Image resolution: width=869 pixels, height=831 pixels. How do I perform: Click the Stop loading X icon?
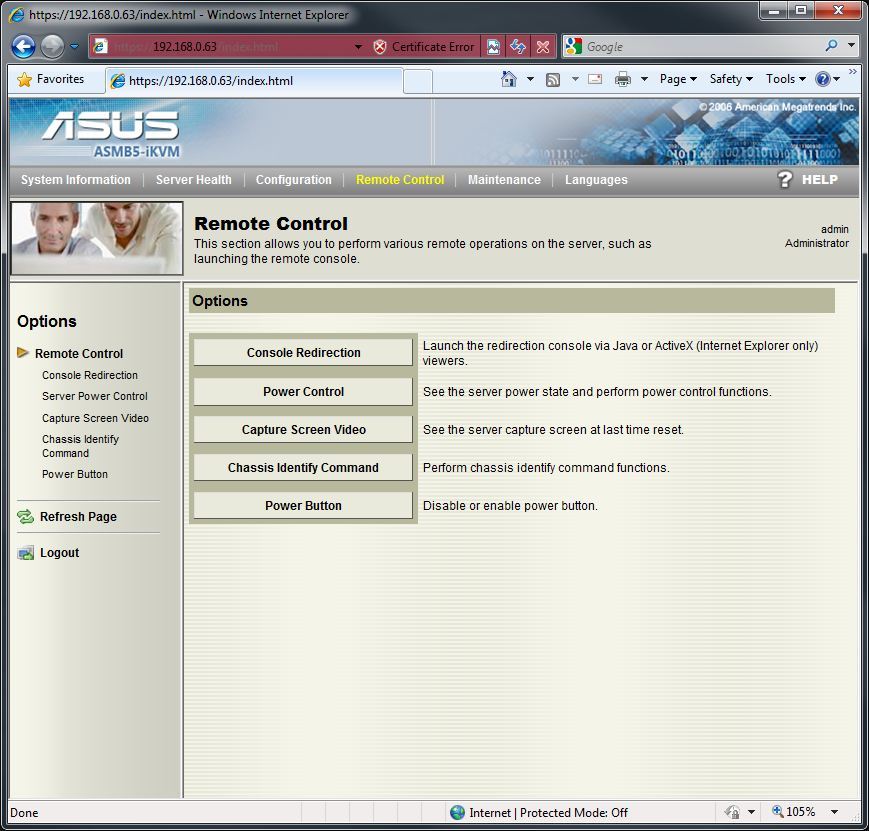tap(542, 47)
